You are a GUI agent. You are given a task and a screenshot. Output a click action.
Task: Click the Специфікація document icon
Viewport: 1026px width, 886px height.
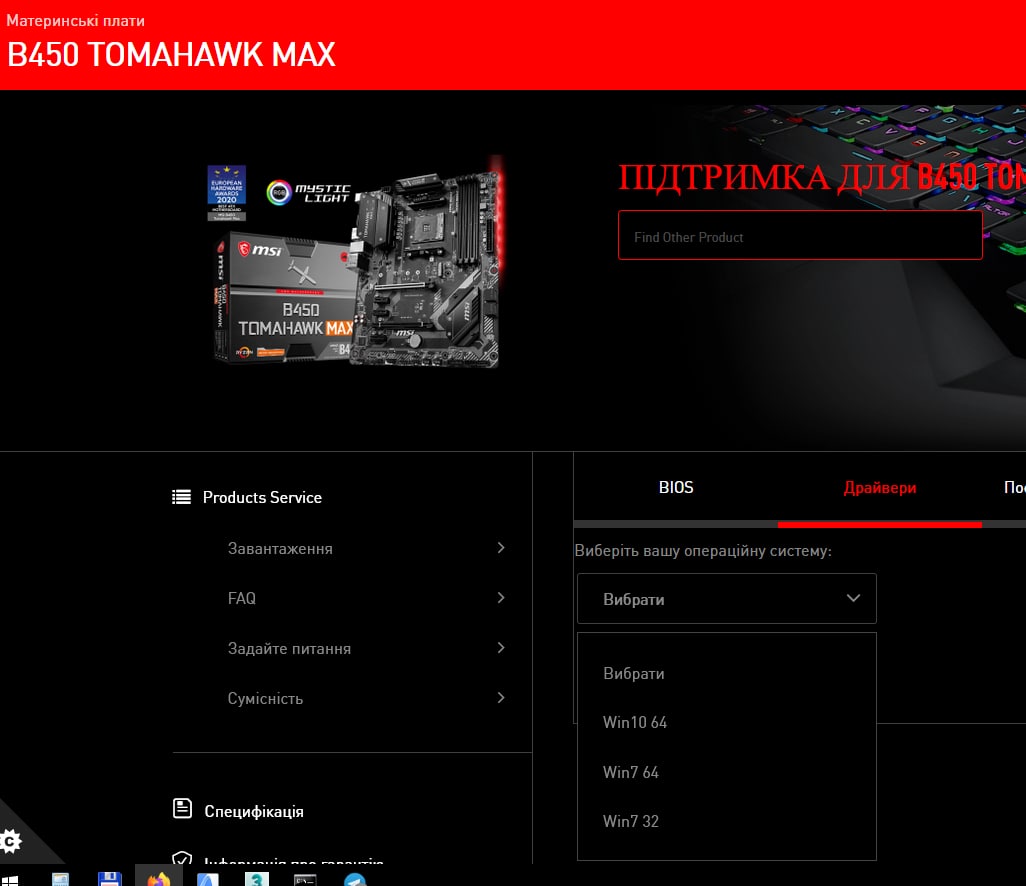(182, 809)
